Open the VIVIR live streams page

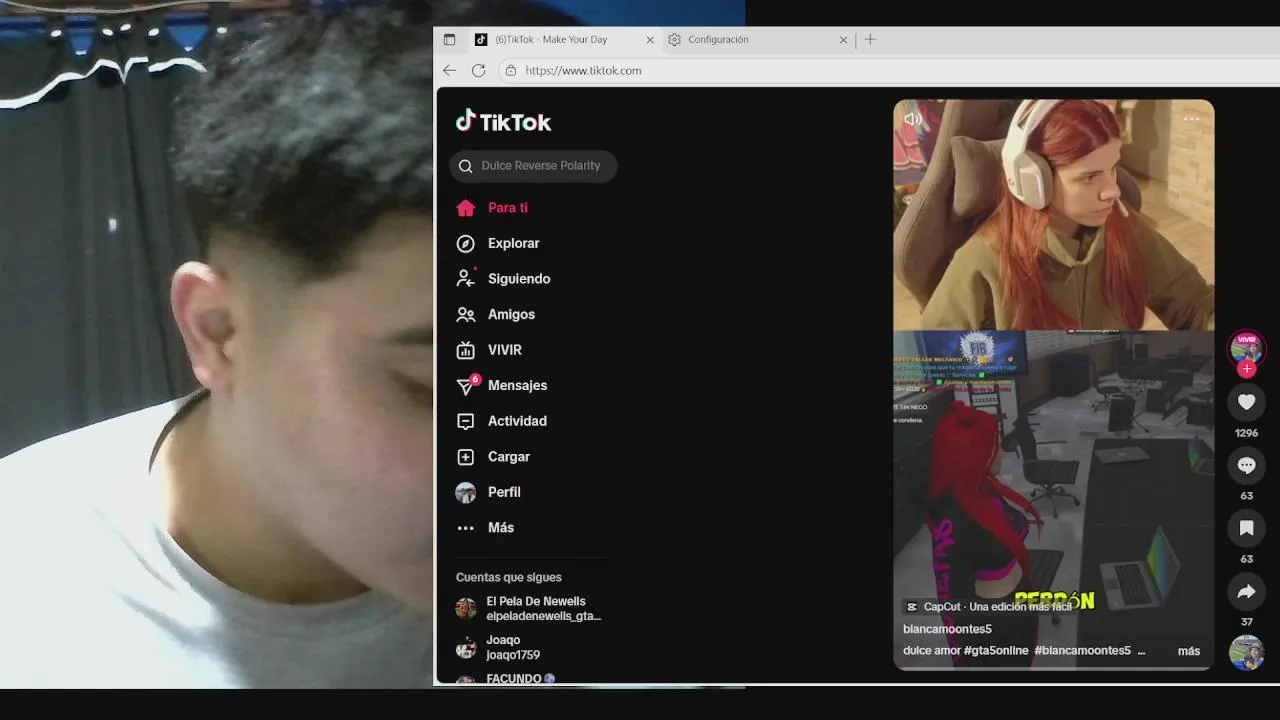tap(489, 350)
